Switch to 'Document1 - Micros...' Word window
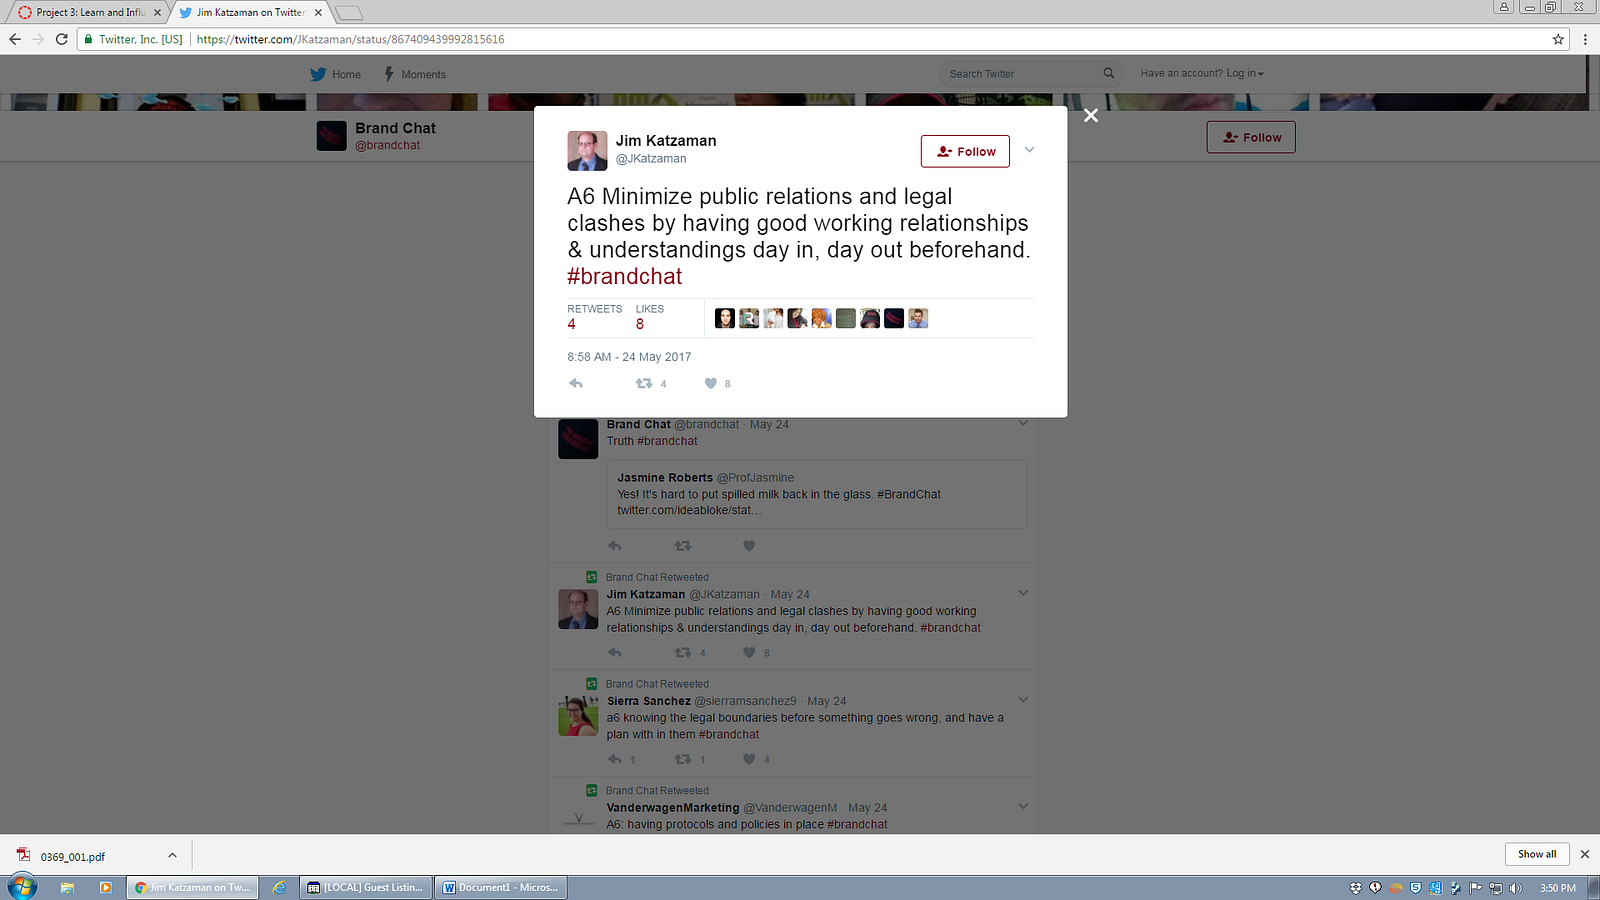Screen dimensions: 1600x900 [x=501, y=887]
